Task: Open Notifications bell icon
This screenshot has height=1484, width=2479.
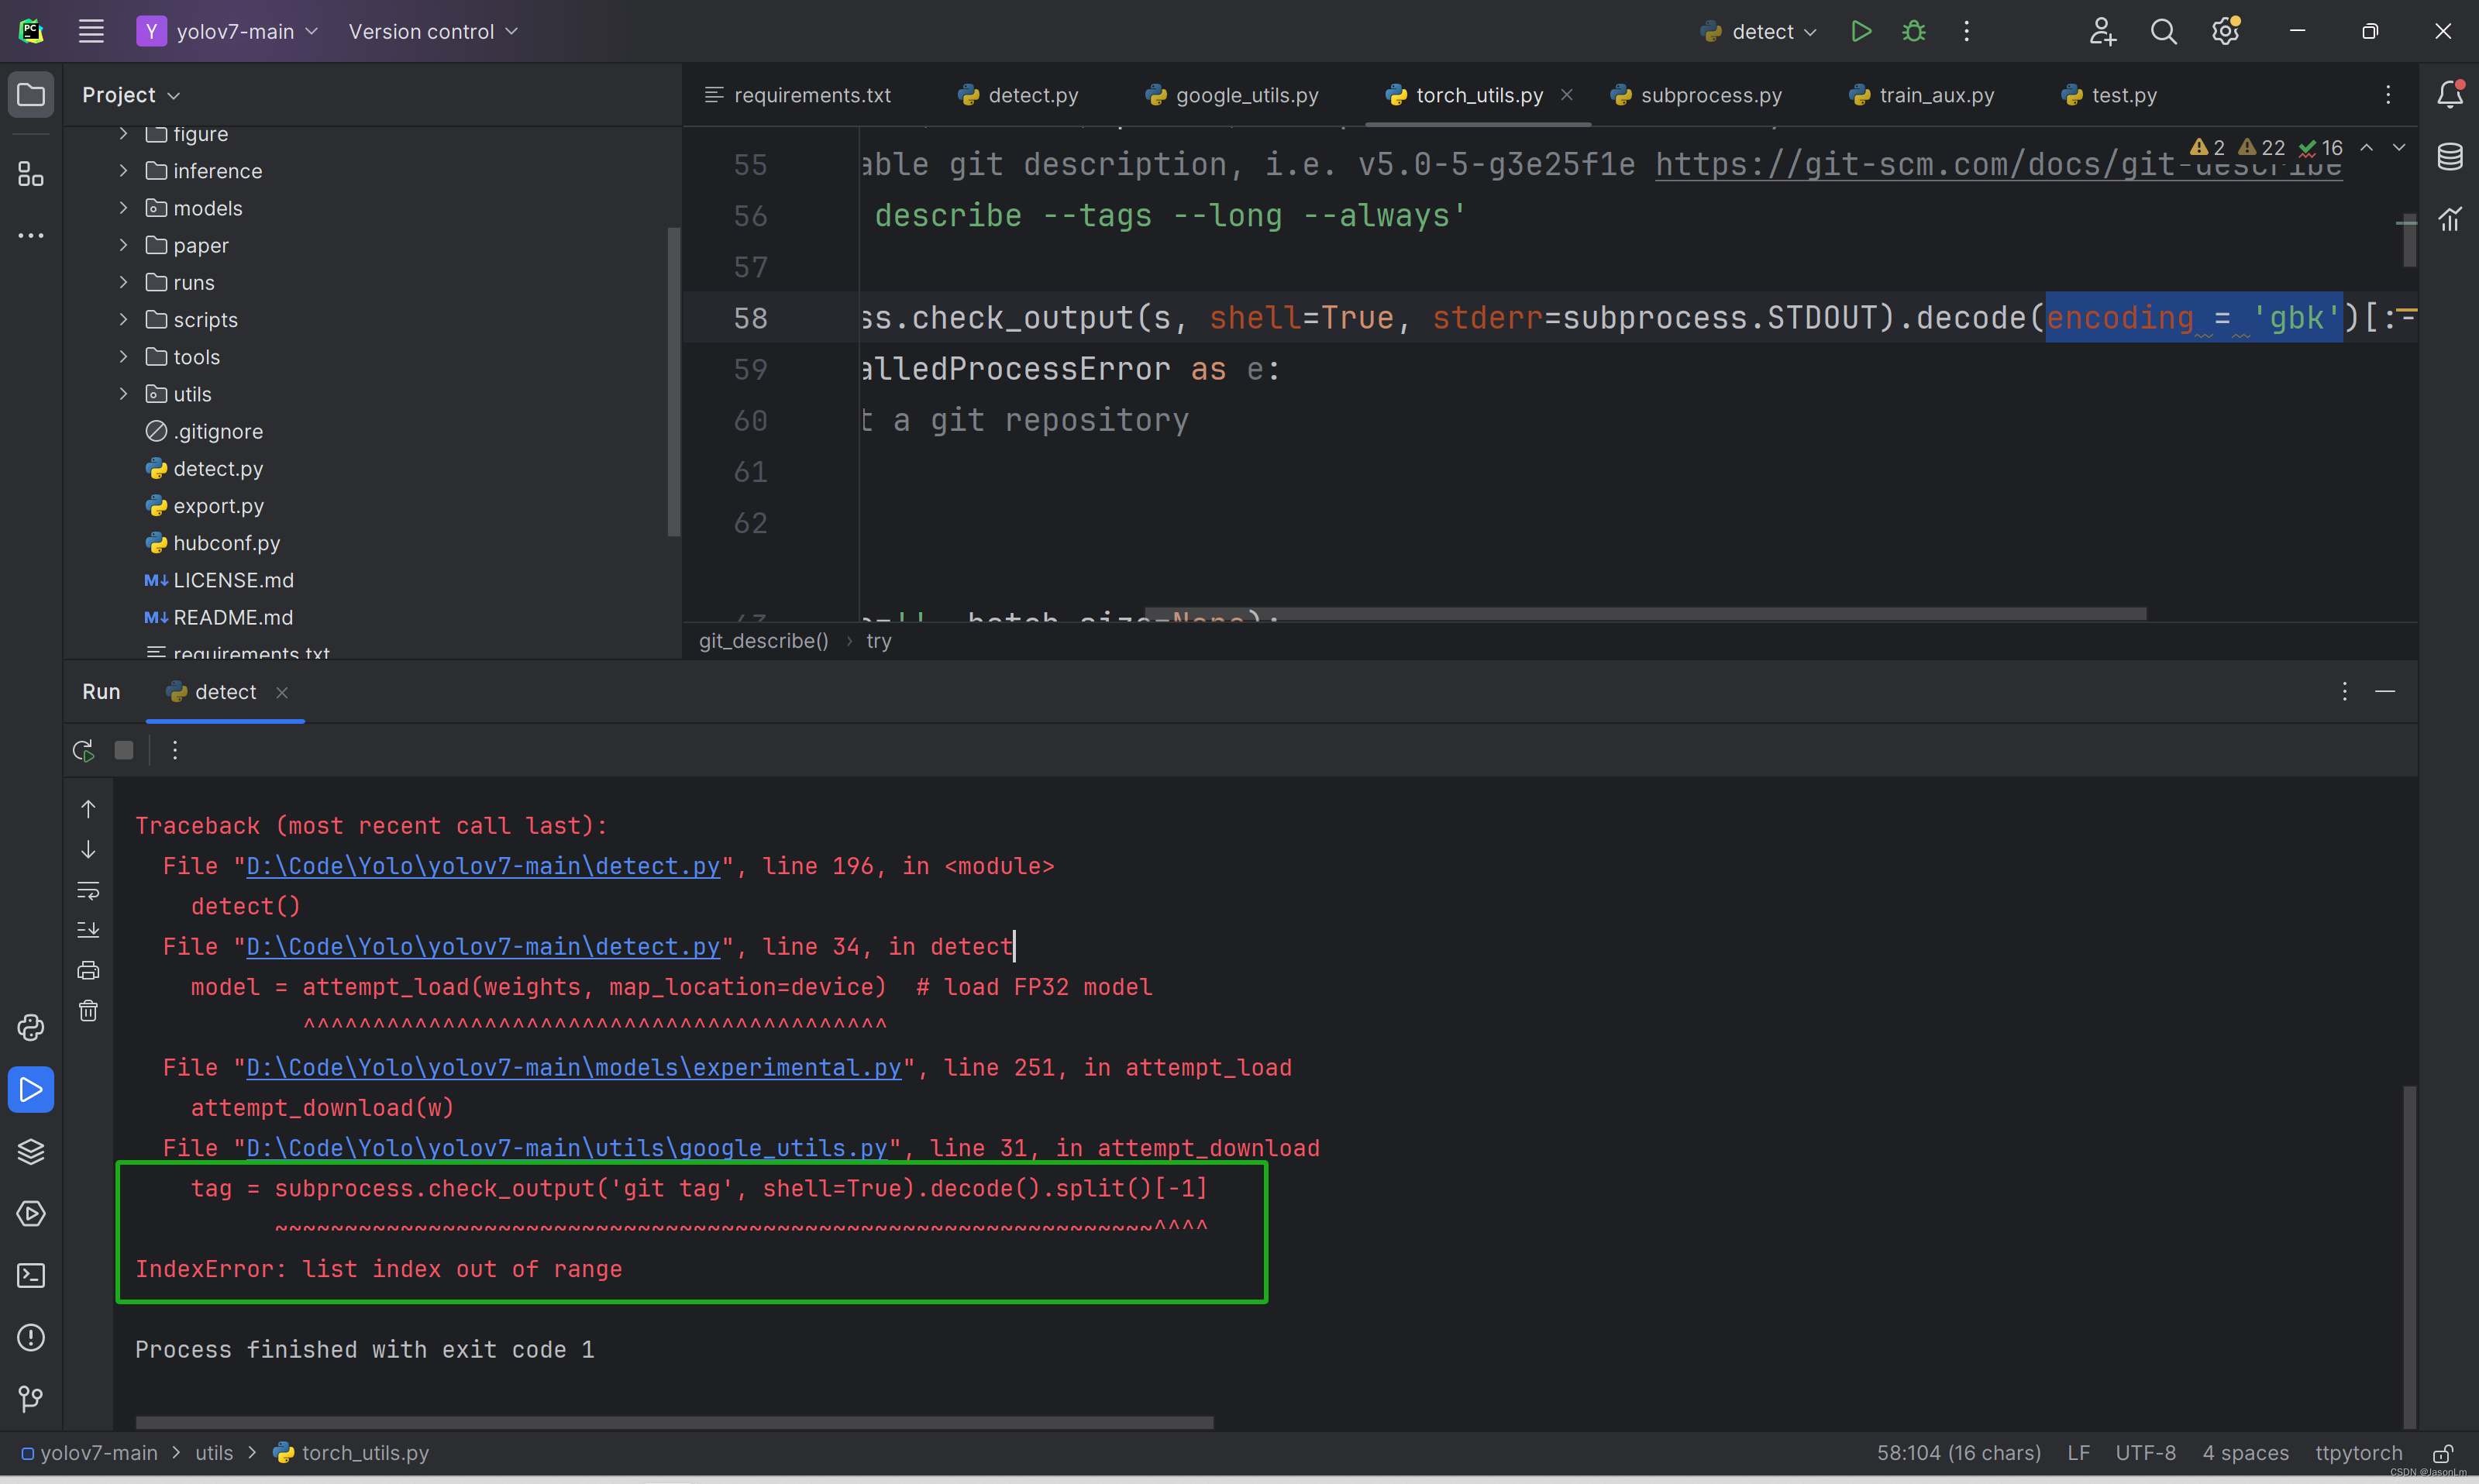Action: [2449, 94]
